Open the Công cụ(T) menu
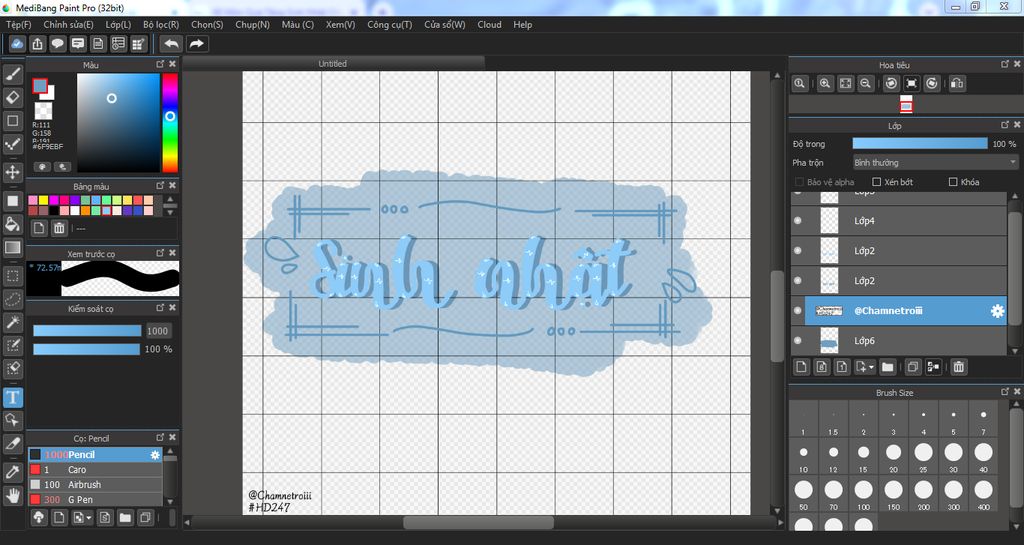1024x545 pixels. [390, 24]
